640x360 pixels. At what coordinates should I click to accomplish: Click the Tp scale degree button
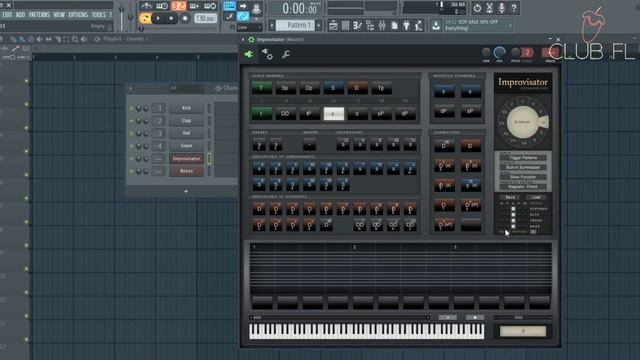[381, 88]
